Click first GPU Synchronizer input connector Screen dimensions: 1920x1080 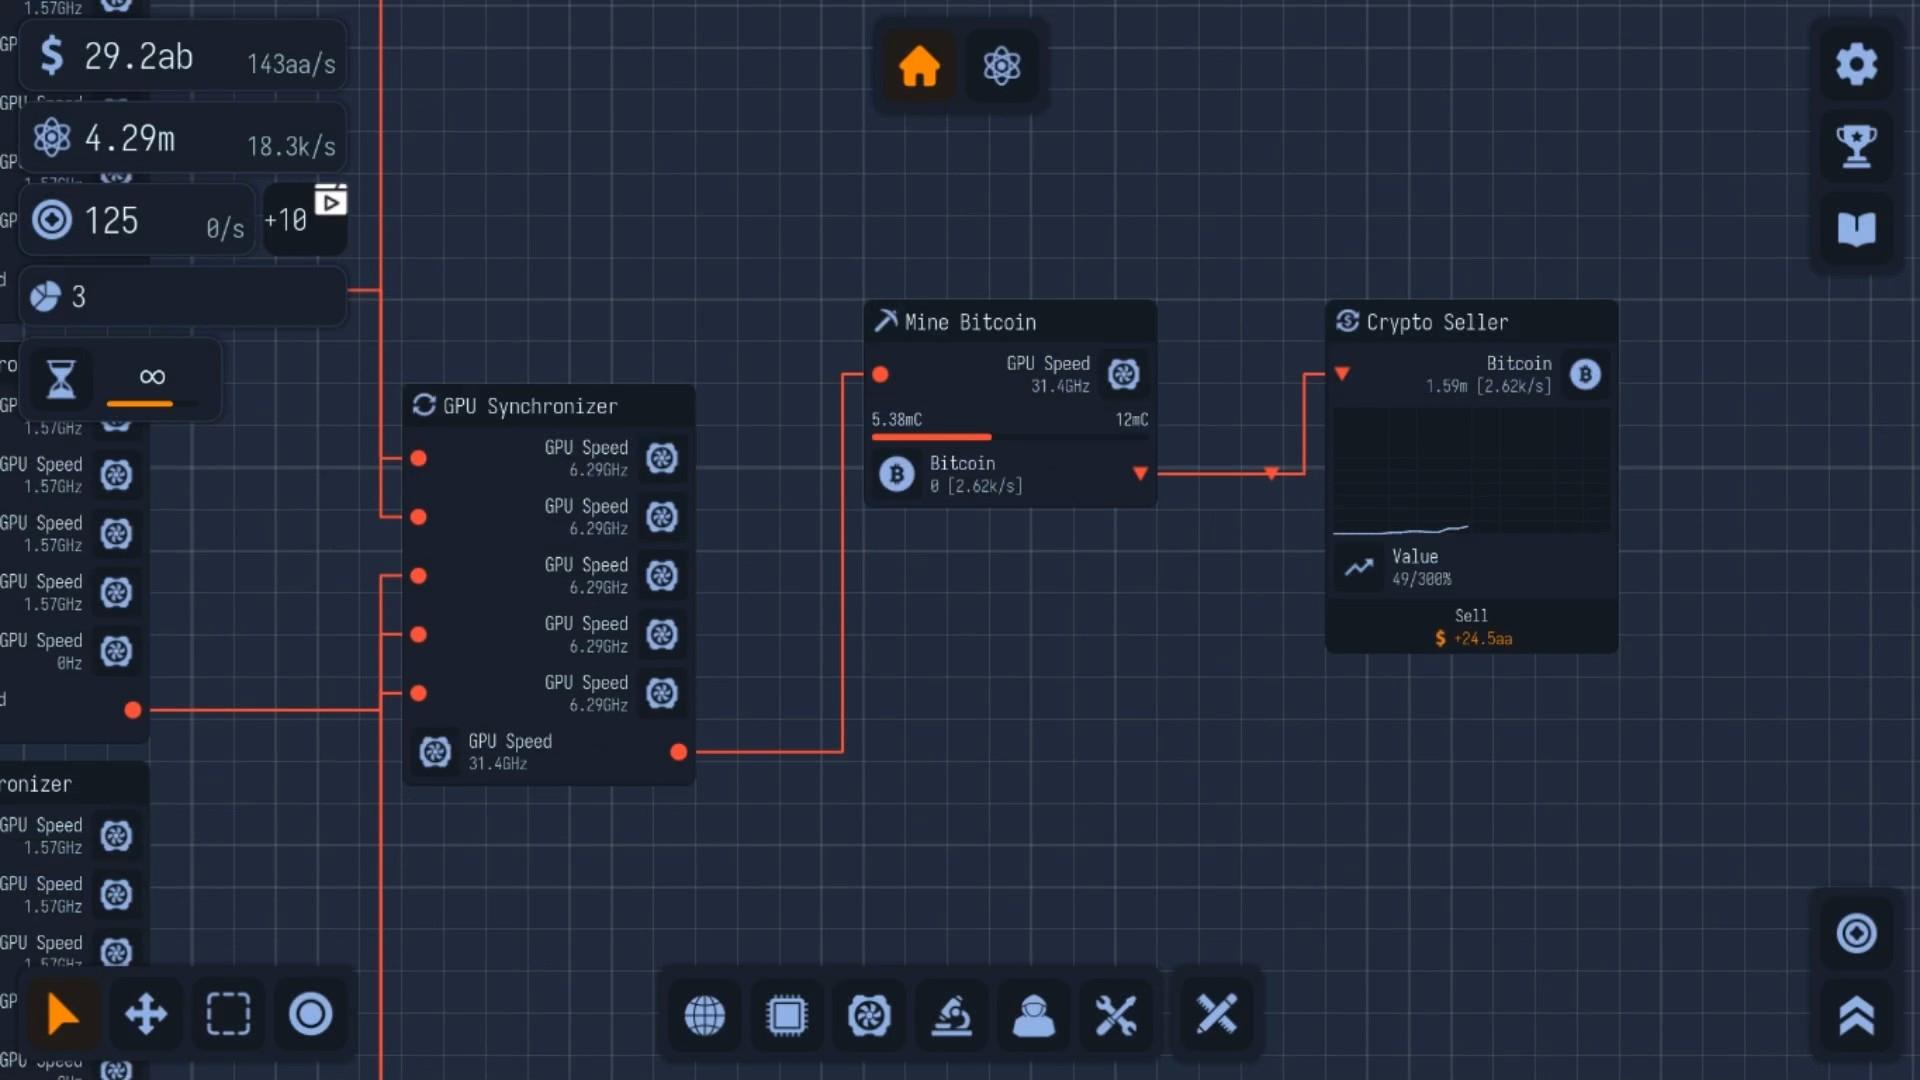coord(419,458)
